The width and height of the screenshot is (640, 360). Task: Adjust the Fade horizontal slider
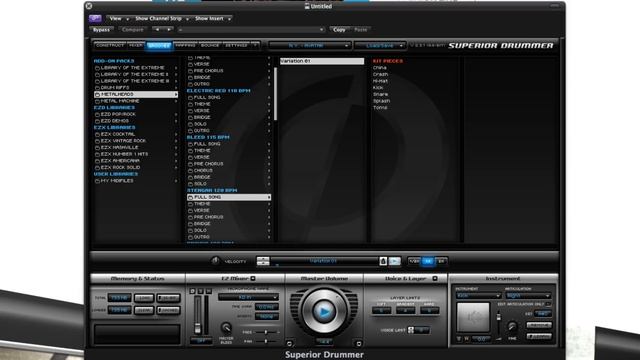(266, 332)
